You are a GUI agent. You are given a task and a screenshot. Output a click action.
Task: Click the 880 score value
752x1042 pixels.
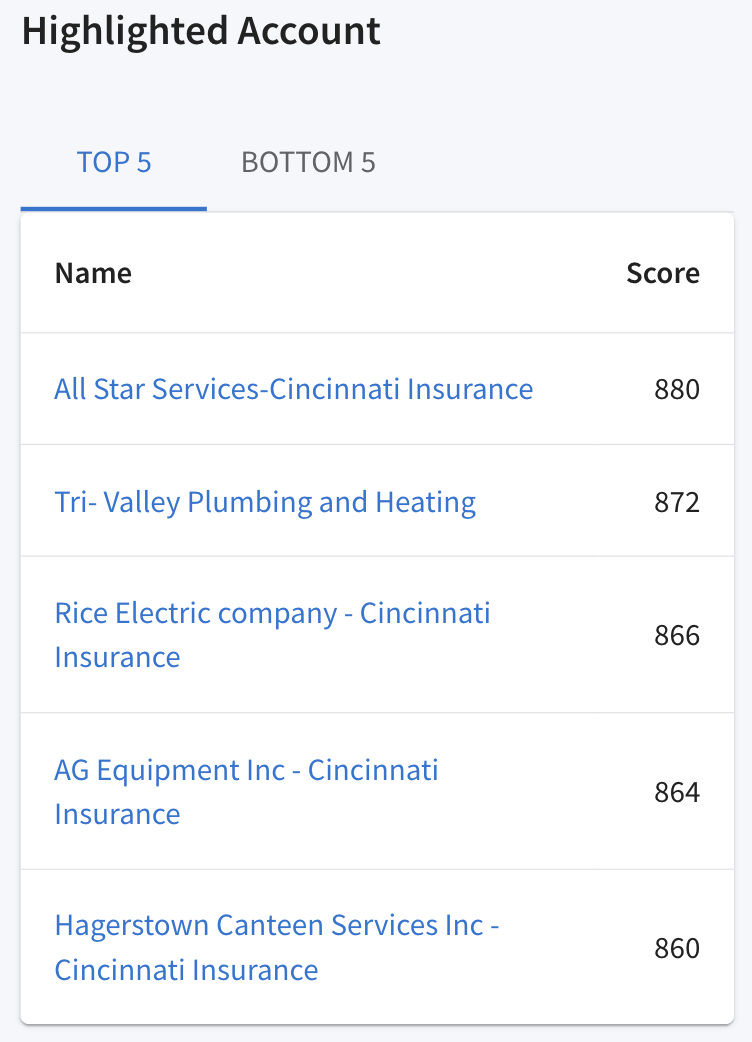point(677,389)
